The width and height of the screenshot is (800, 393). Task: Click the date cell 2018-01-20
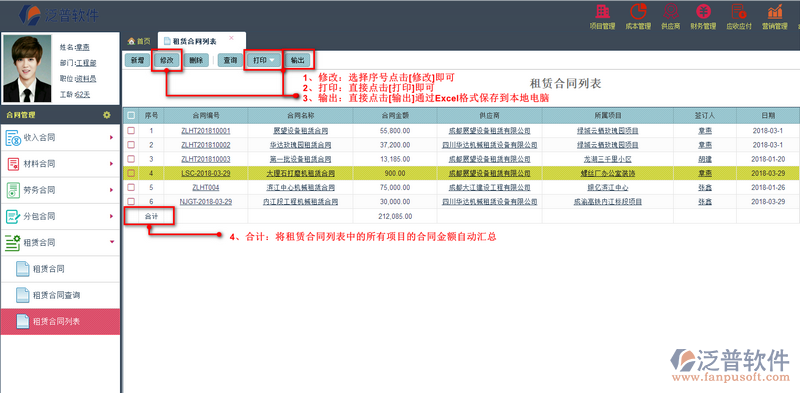pos(768,159)
